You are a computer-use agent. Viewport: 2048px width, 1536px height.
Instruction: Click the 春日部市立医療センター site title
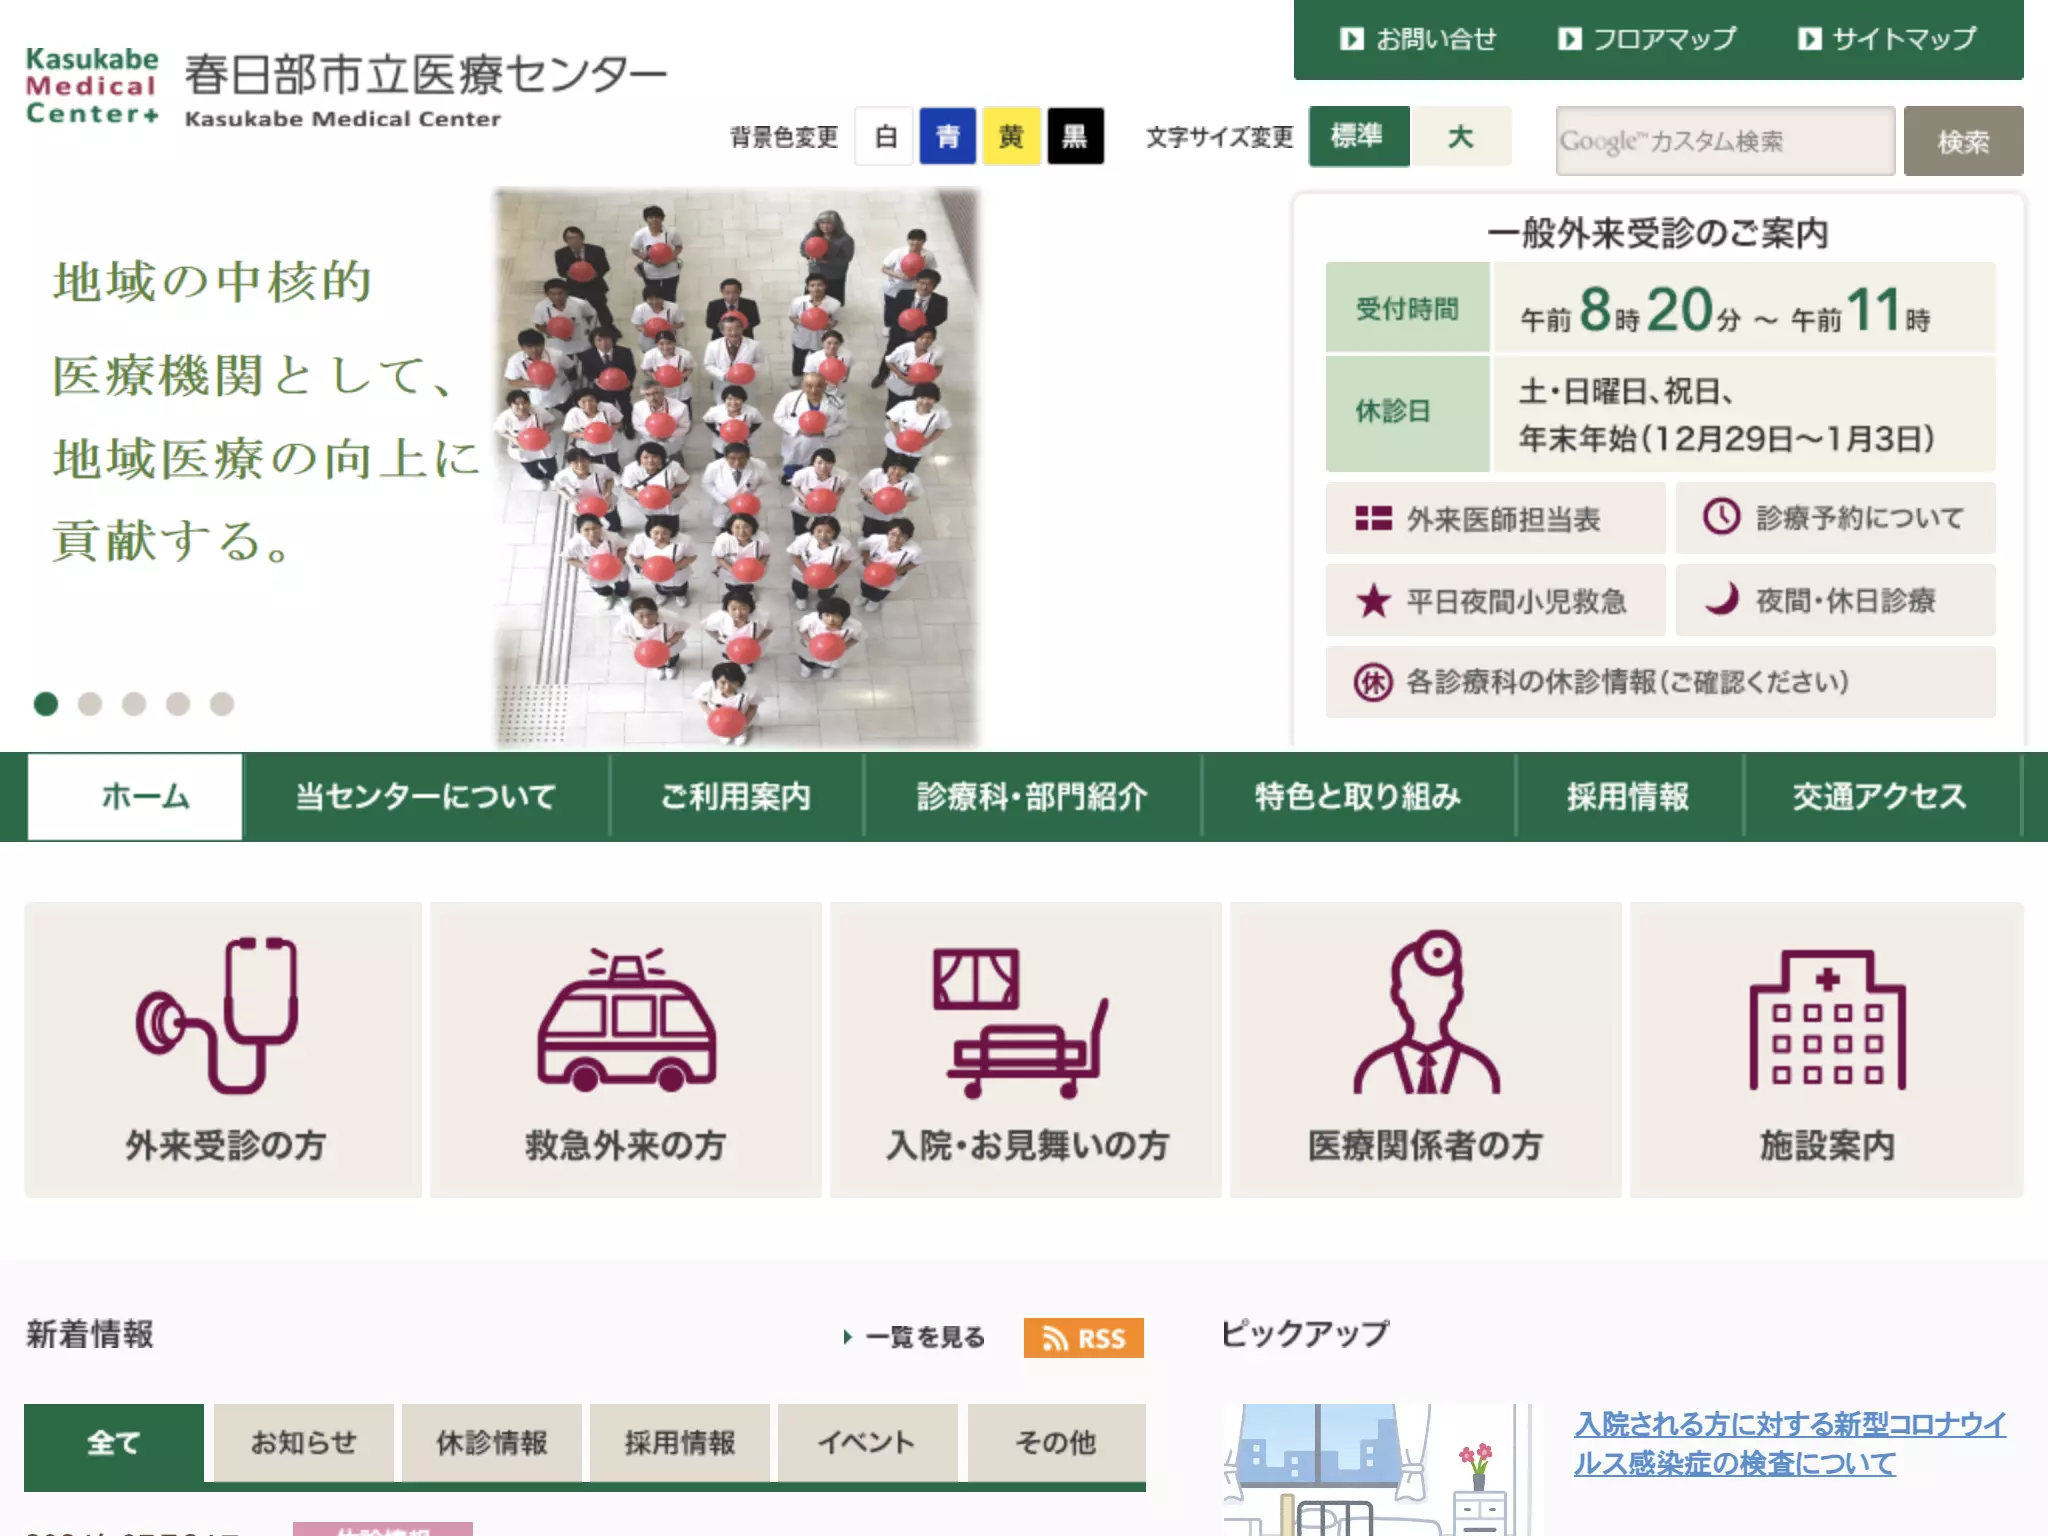426,75
